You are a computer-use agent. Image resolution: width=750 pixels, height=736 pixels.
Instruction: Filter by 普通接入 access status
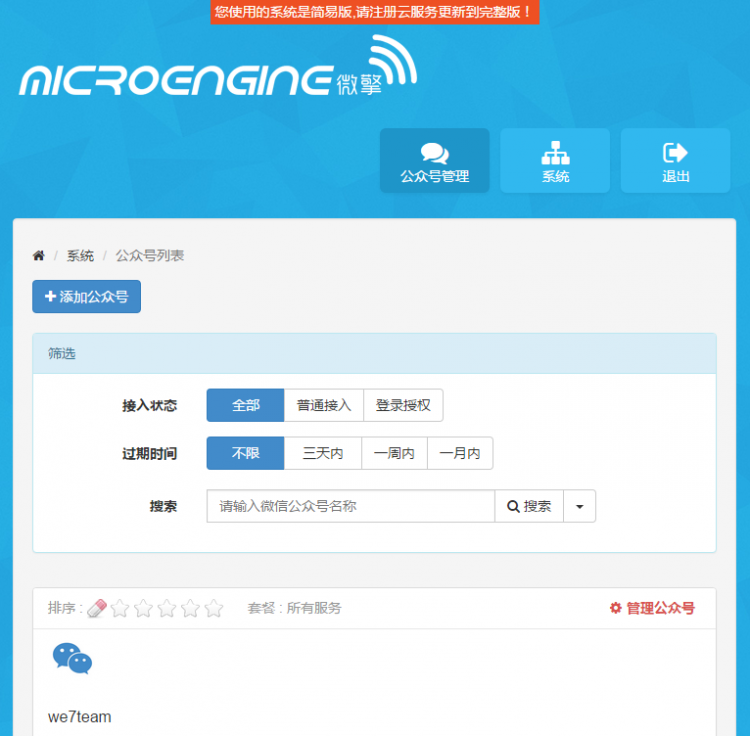[x=323, y=405]
